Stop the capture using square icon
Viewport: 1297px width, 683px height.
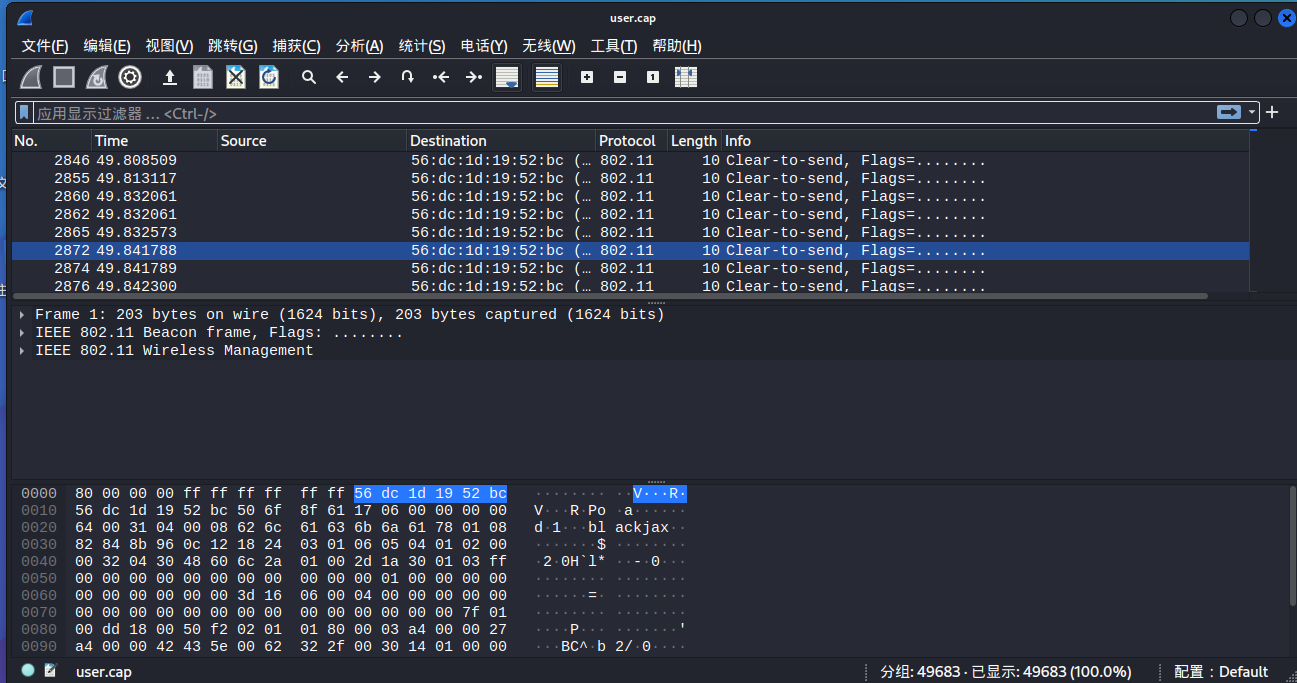point(64,77)
